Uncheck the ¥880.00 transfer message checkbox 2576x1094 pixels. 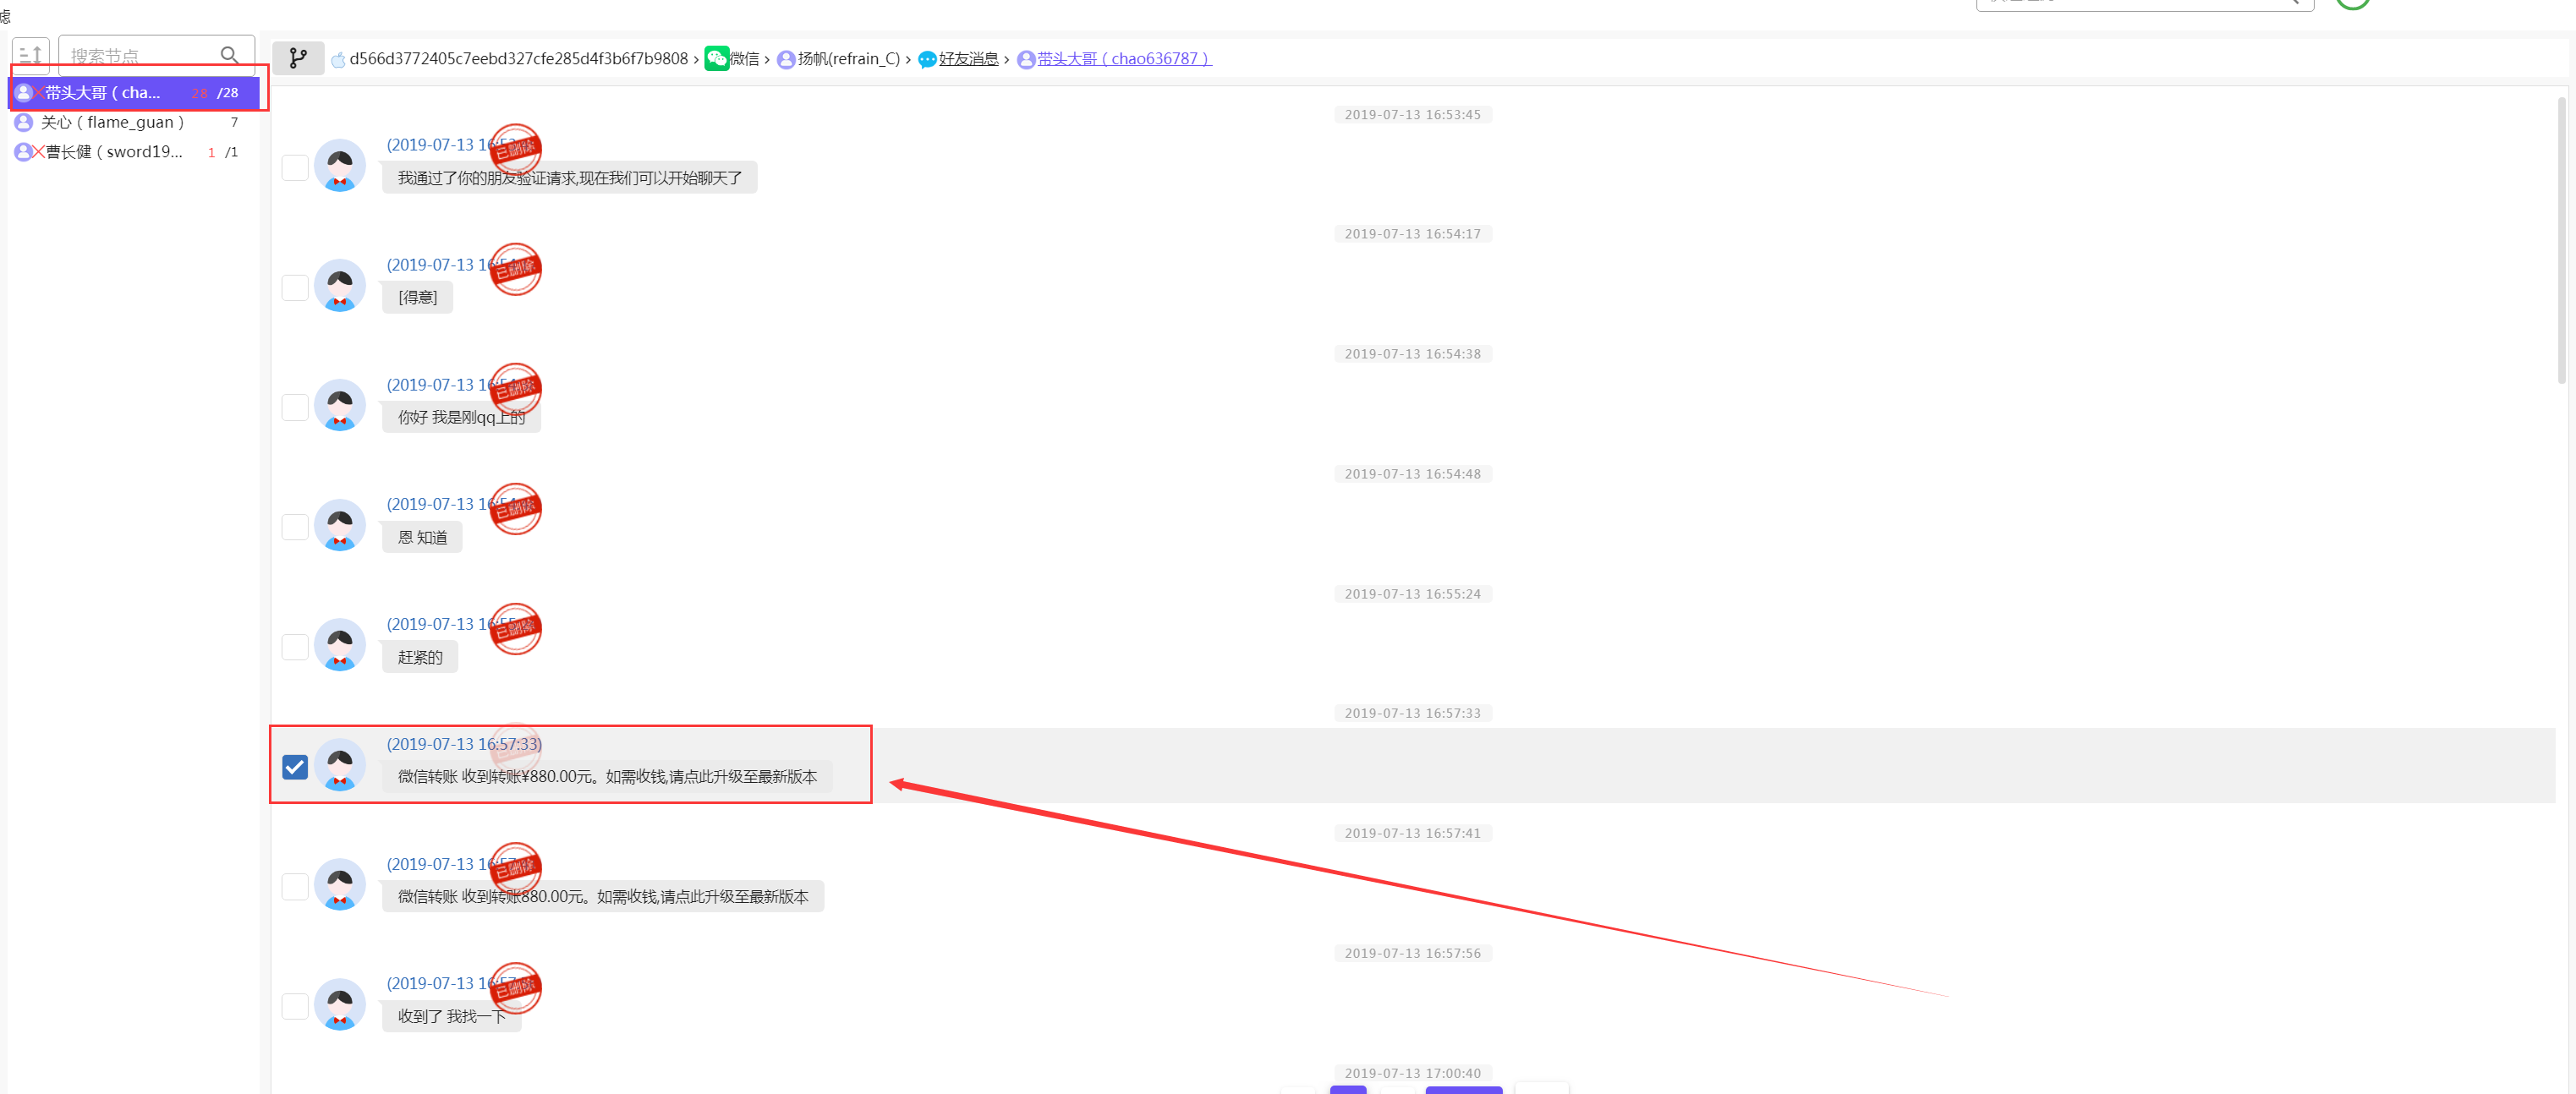point(295,767)
